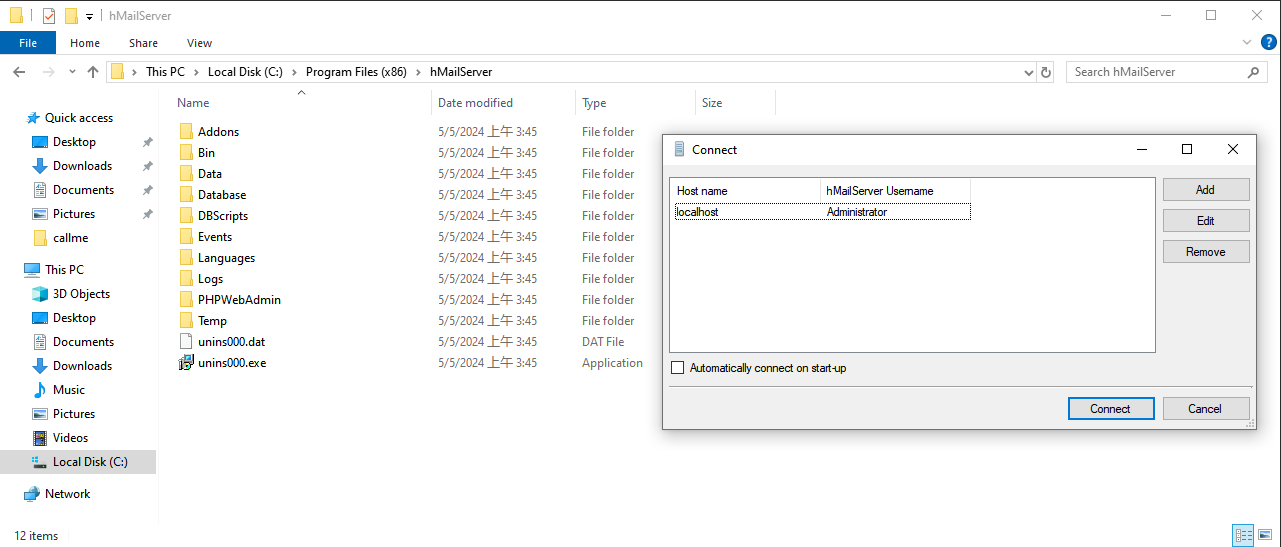Select the unins000.dat file icon
Screen dimensions: 1281x547
pyautogui.click(x=186, y=342)
